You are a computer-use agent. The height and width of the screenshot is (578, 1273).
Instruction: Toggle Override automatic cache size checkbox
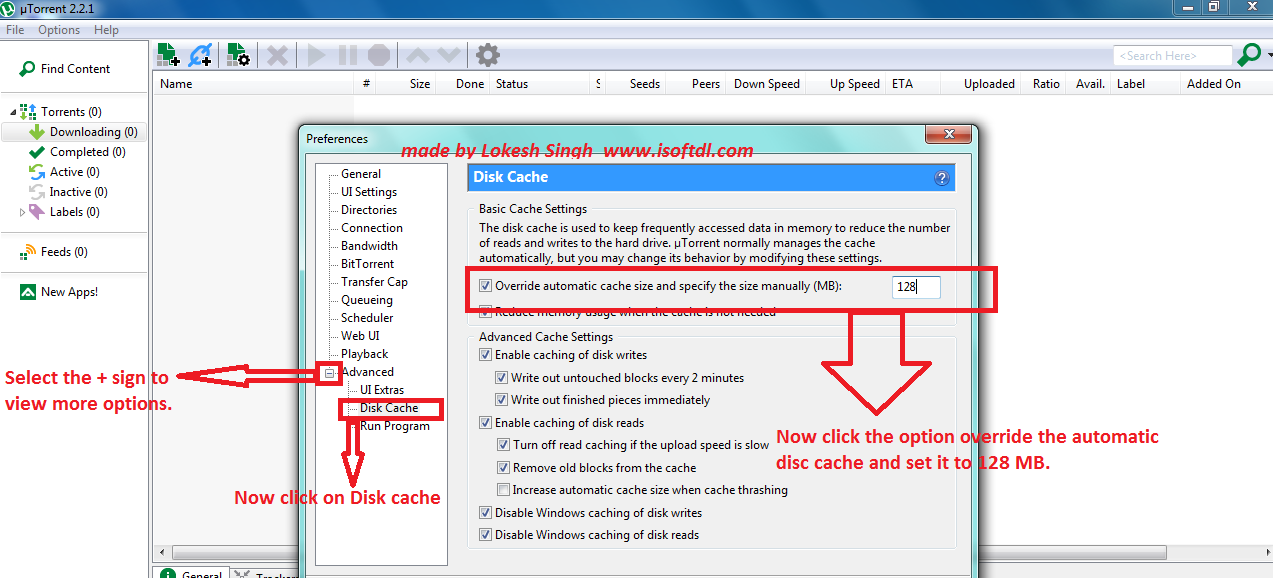click(486, 286)
